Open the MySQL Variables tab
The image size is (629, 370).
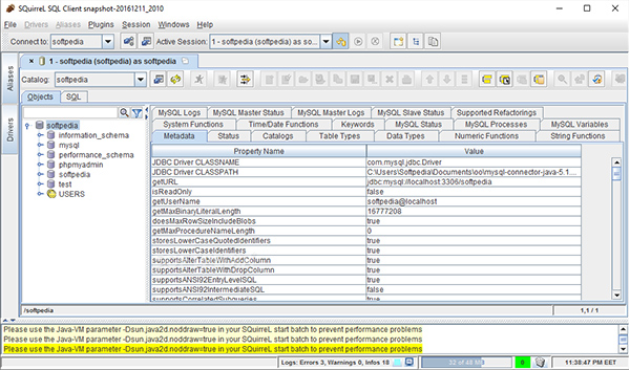click(x=579, y=124)
